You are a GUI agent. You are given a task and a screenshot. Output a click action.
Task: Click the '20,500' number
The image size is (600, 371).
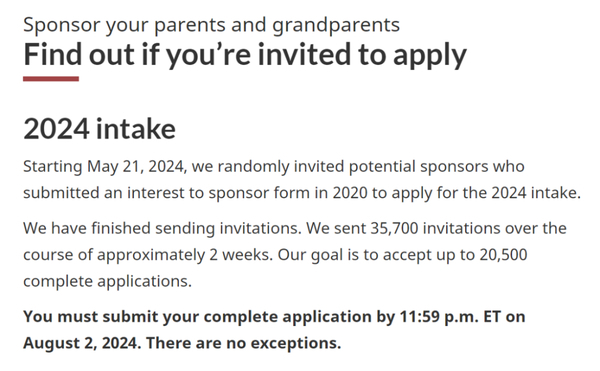coord(504,255)
